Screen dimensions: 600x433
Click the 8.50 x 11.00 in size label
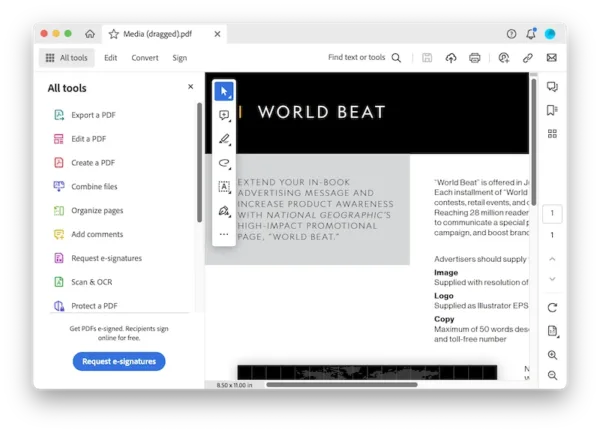point(234,385)
